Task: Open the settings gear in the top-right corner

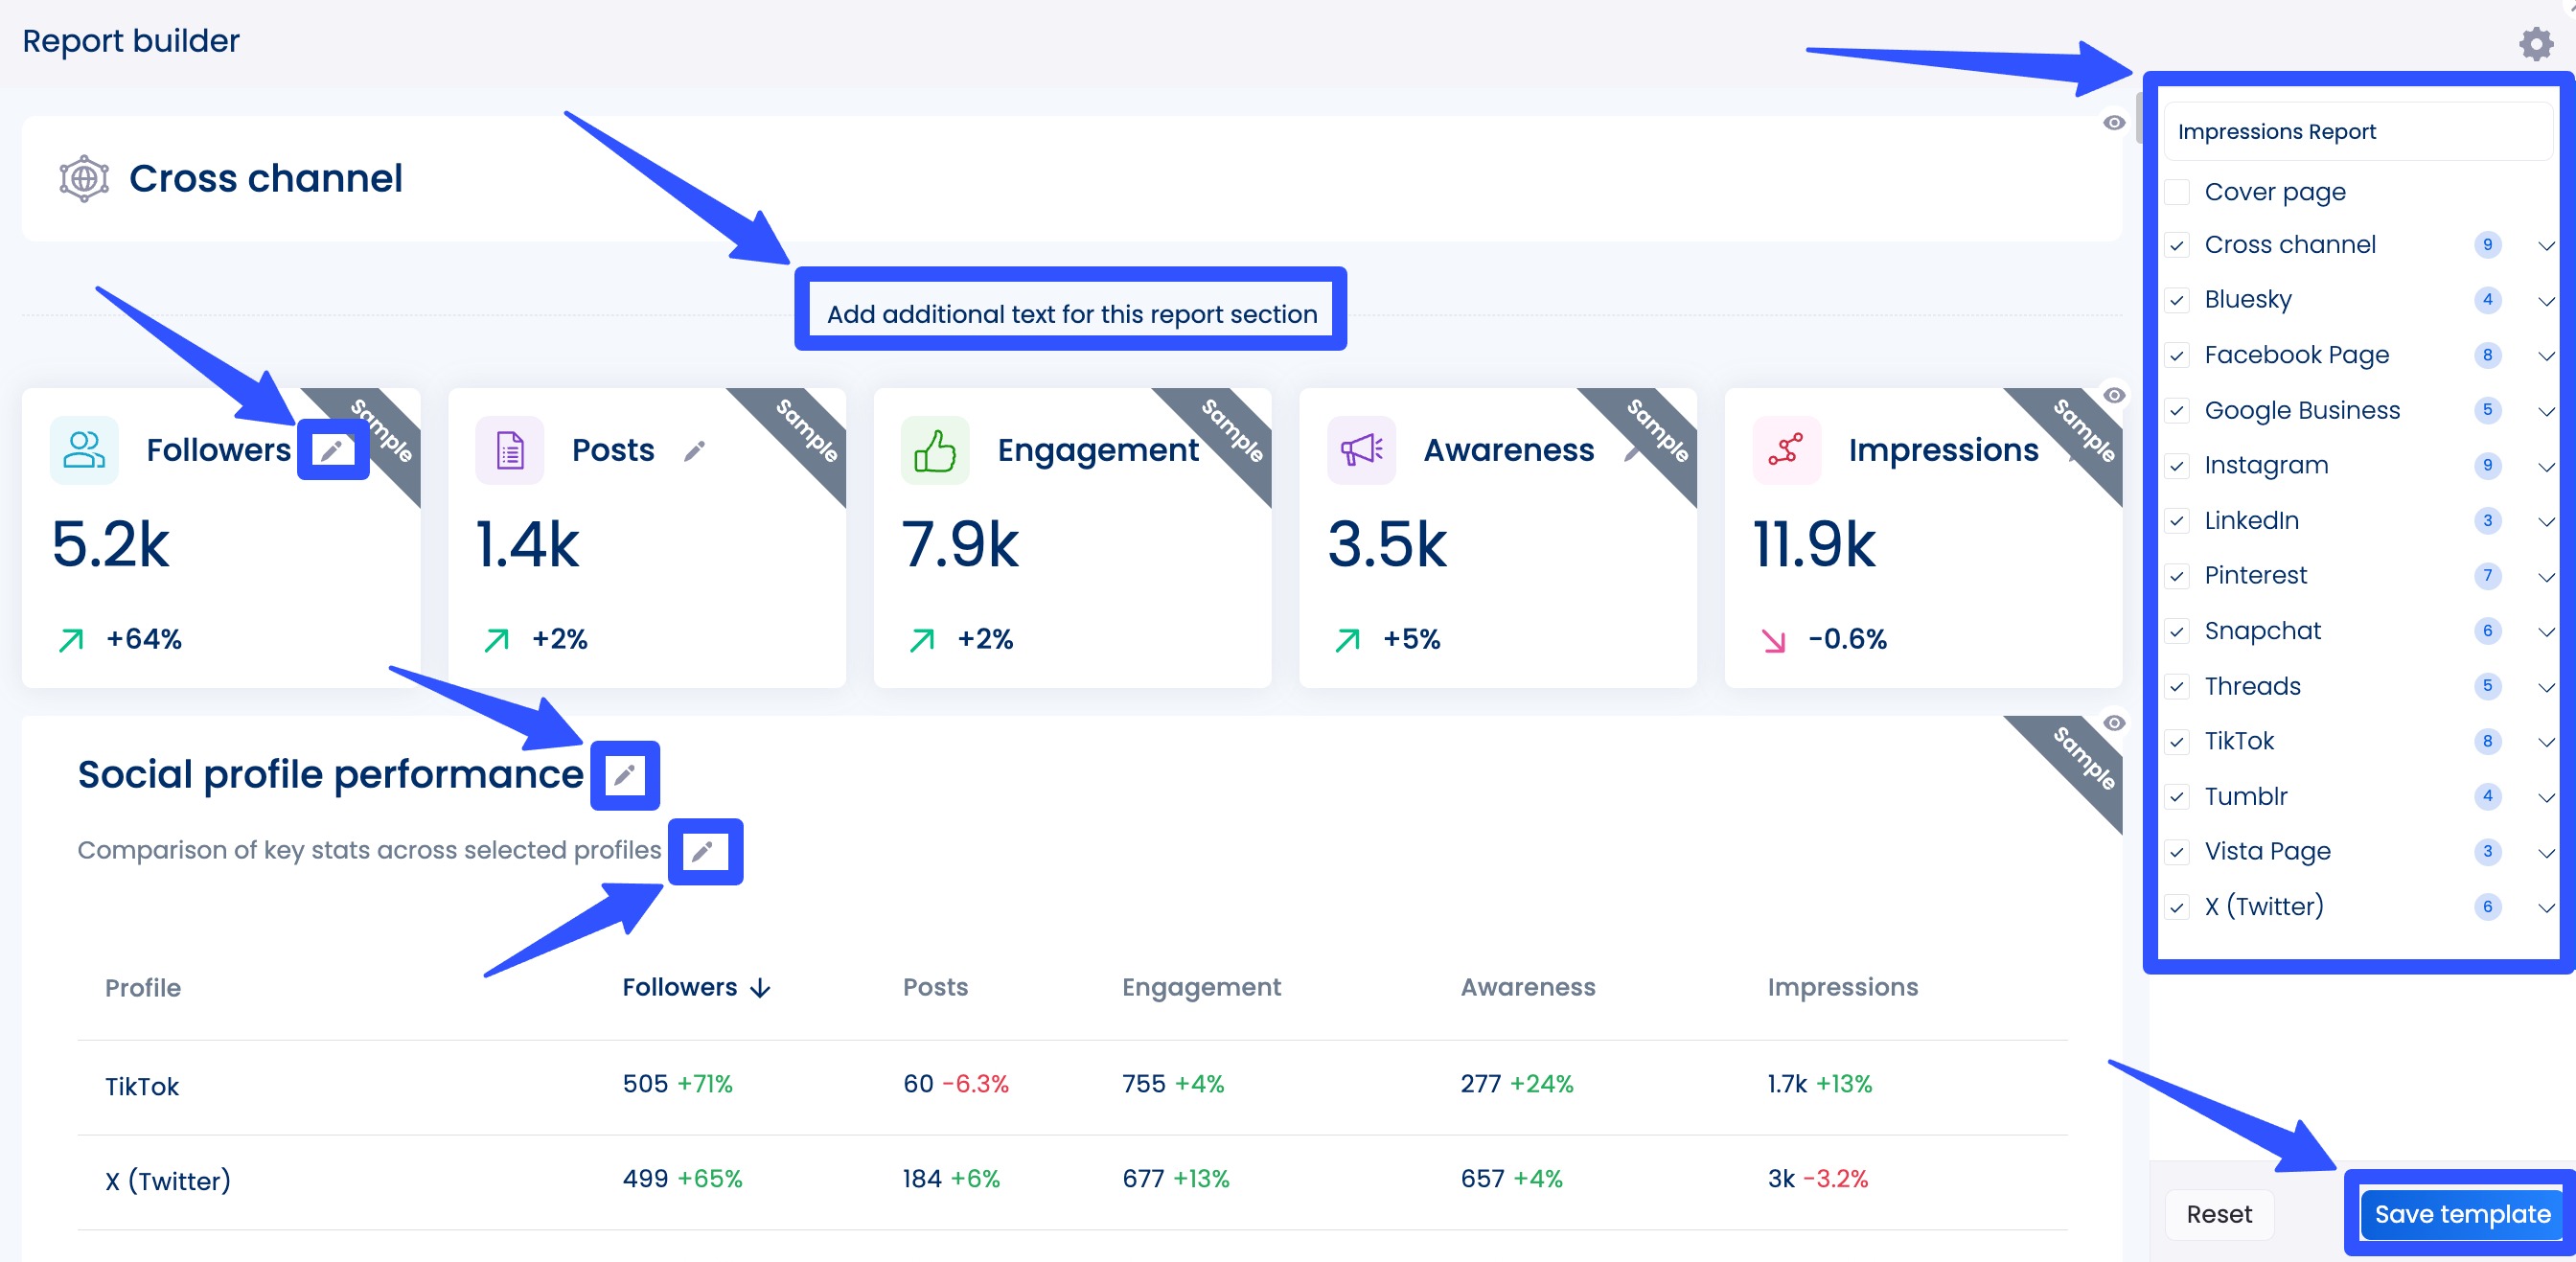Action: click(2537, 43)
